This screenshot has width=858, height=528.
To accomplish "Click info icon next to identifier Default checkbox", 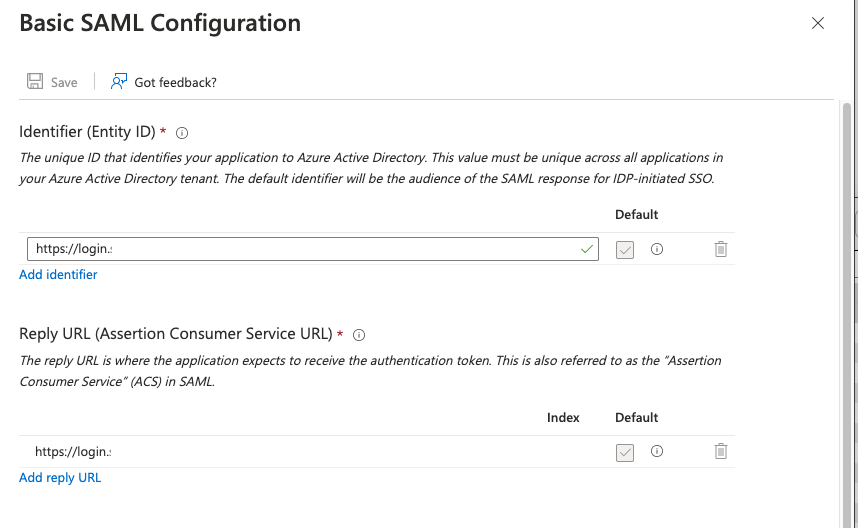I will 657,249.
